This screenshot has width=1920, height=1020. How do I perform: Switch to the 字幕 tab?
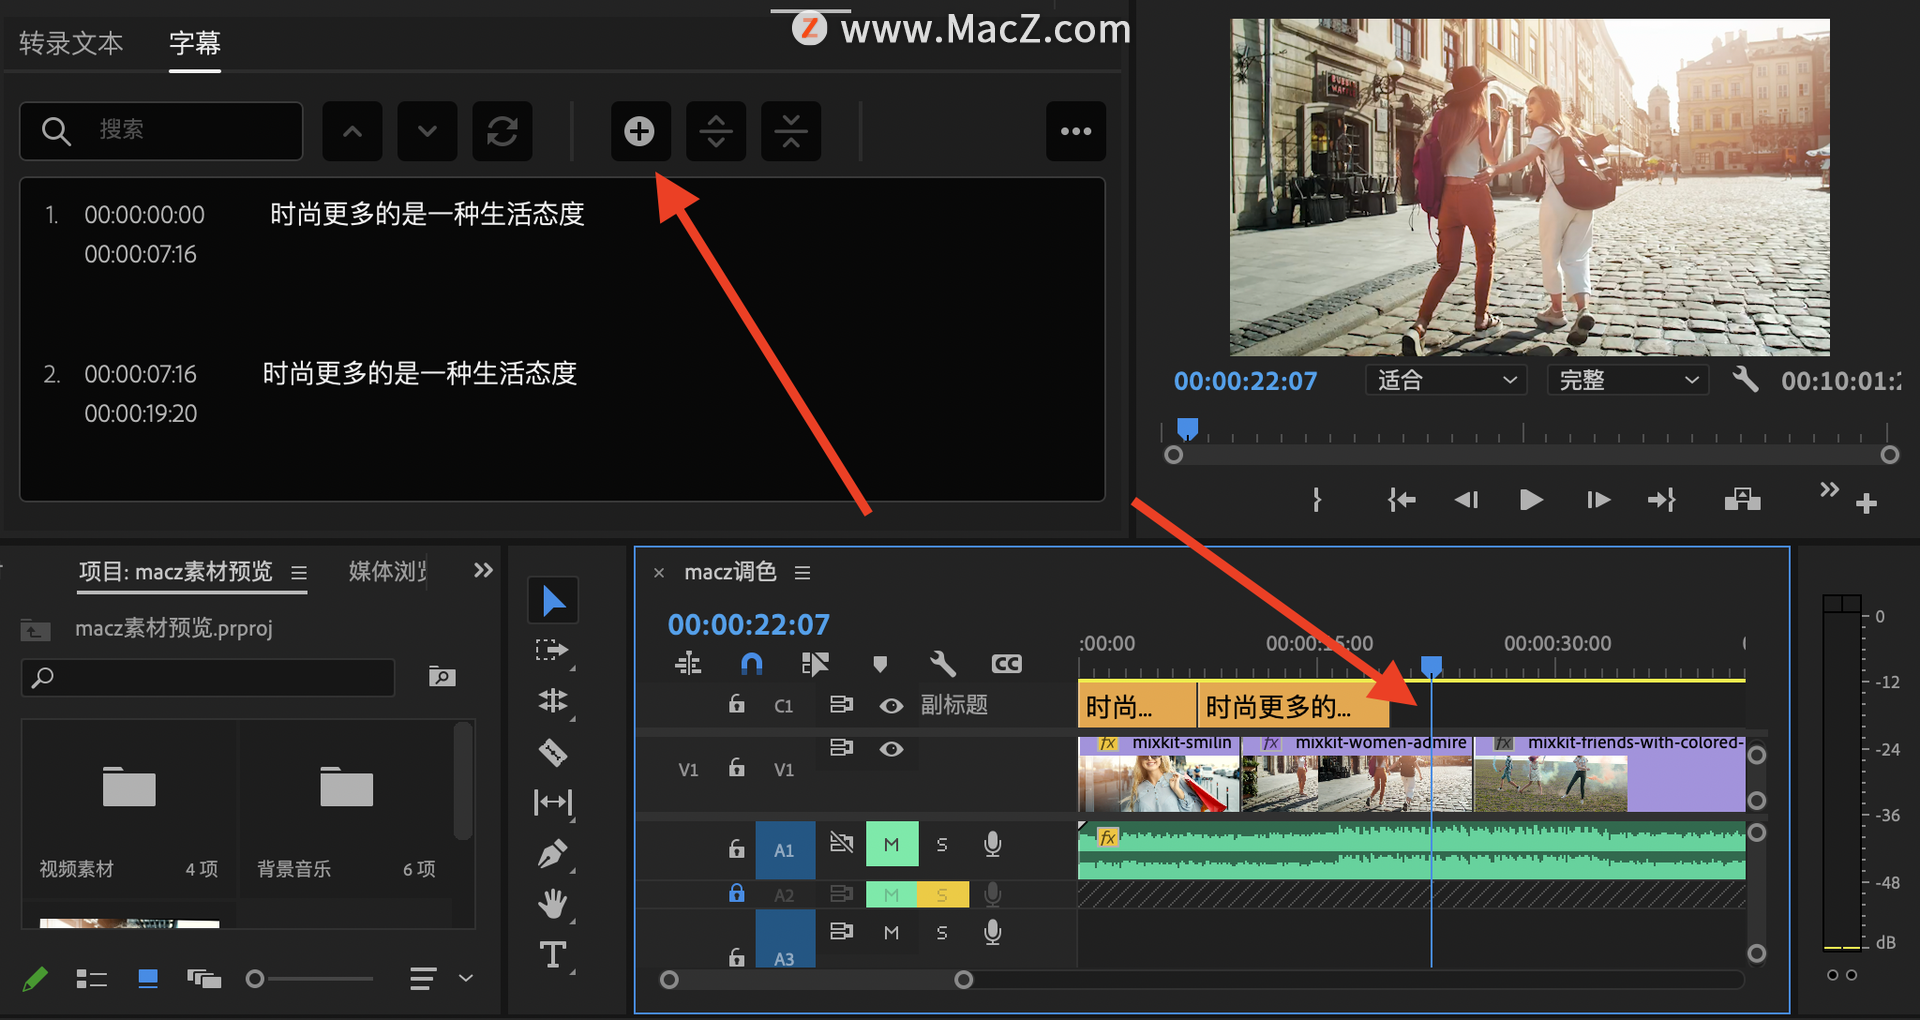click(195, 43)
